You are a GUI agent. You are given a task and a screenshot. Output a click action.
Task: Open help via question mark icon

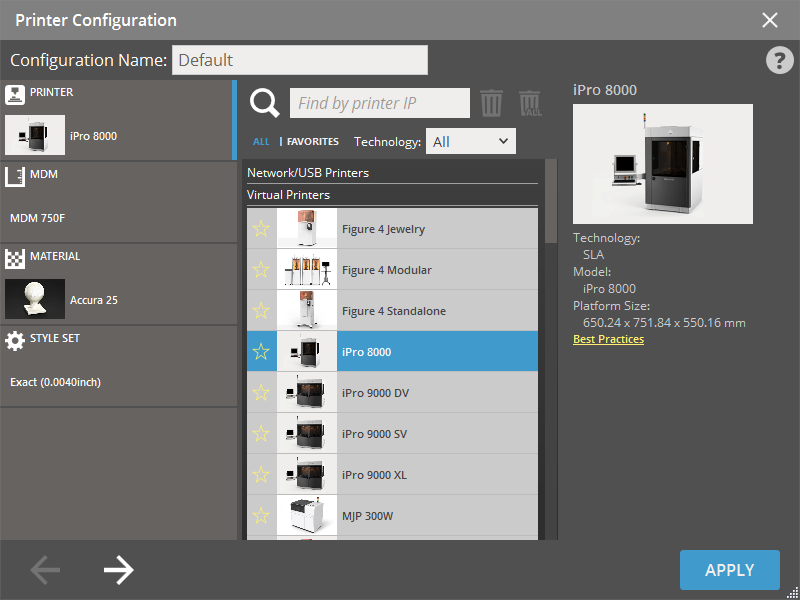pos(779,60)
